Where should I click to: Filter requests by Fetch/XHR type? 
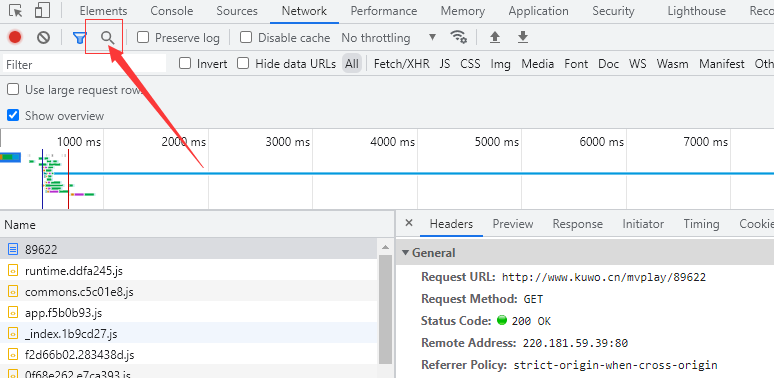402,64
